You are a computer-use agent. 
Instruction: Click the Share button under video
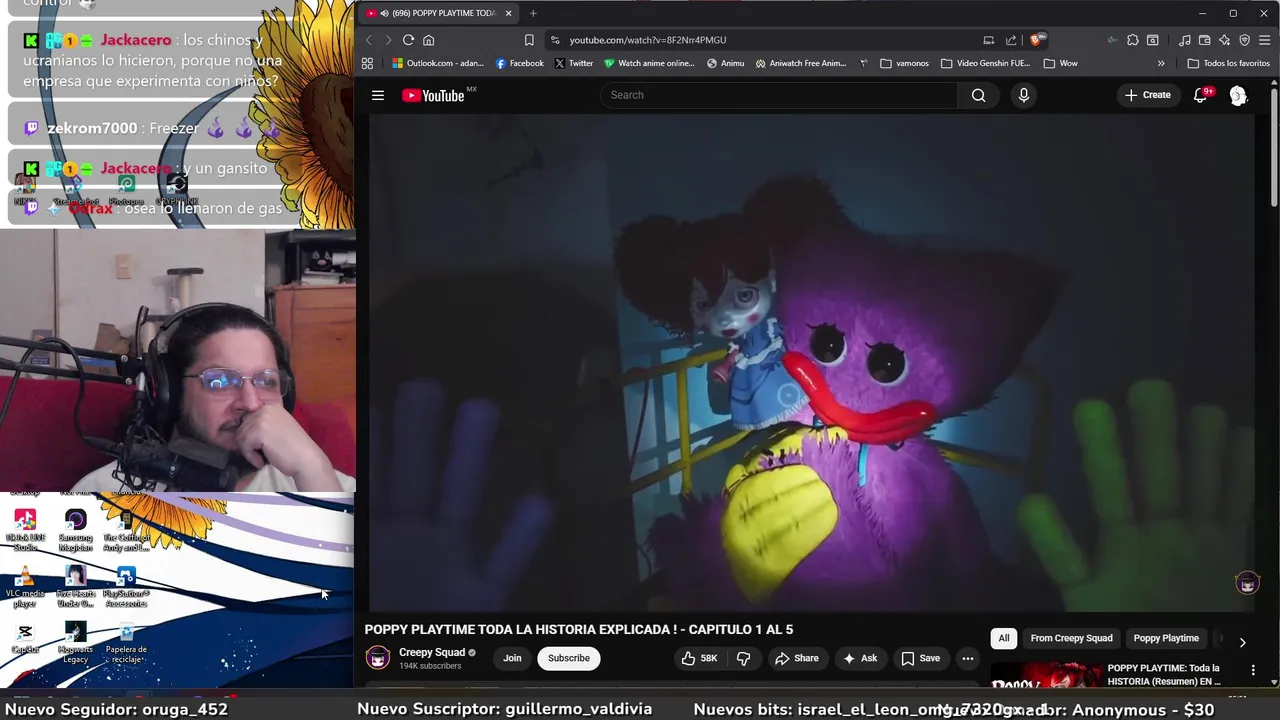(x=796, y=658)
